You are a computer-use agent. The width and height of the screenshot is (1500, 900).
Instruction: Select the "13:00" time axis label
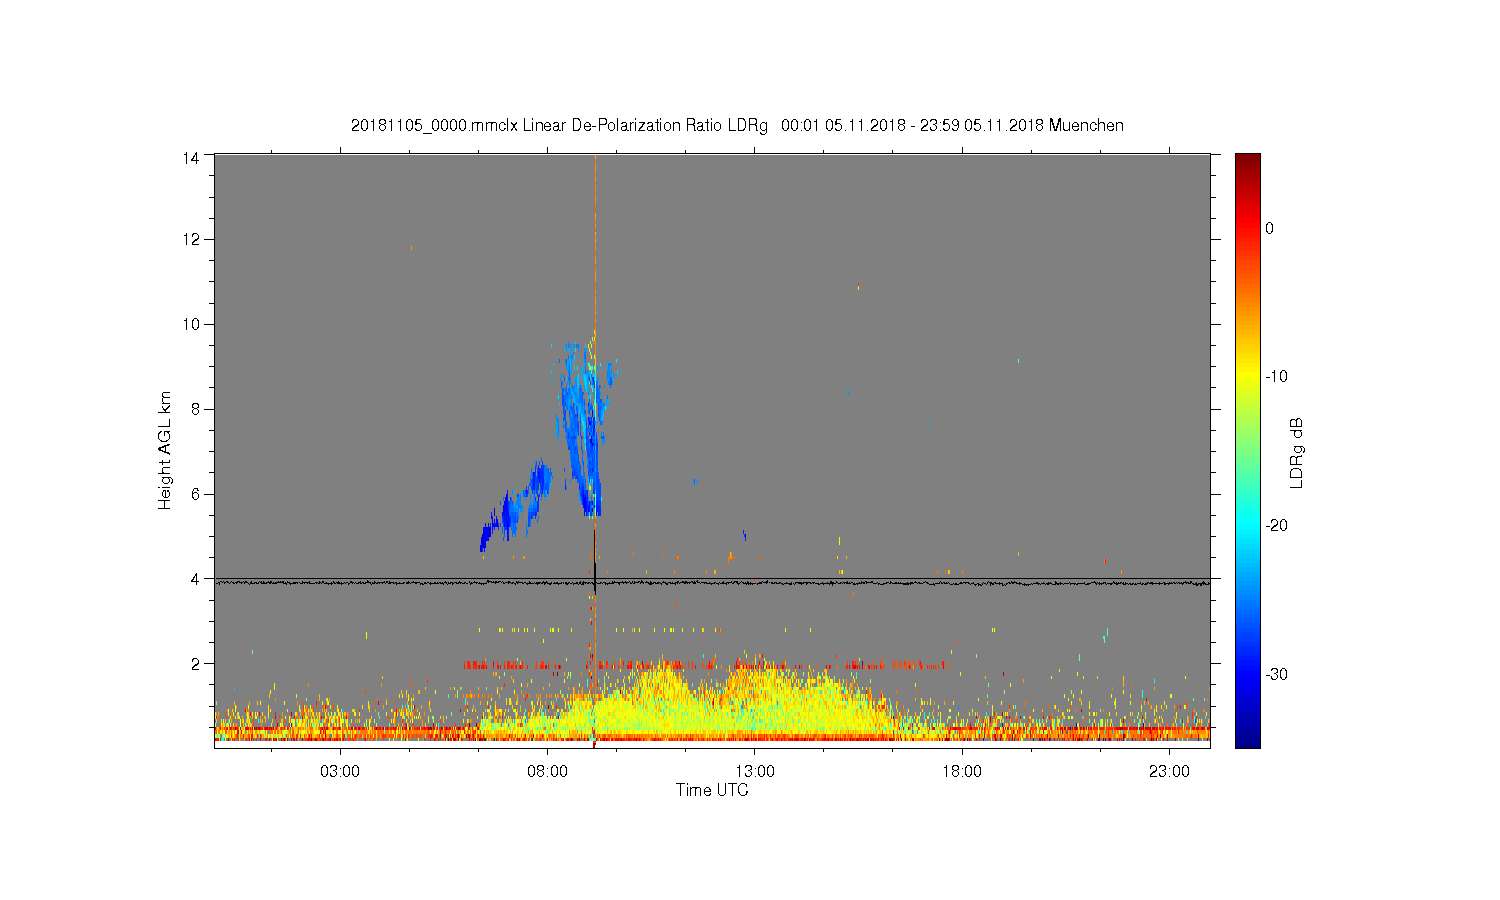[755, 772]
